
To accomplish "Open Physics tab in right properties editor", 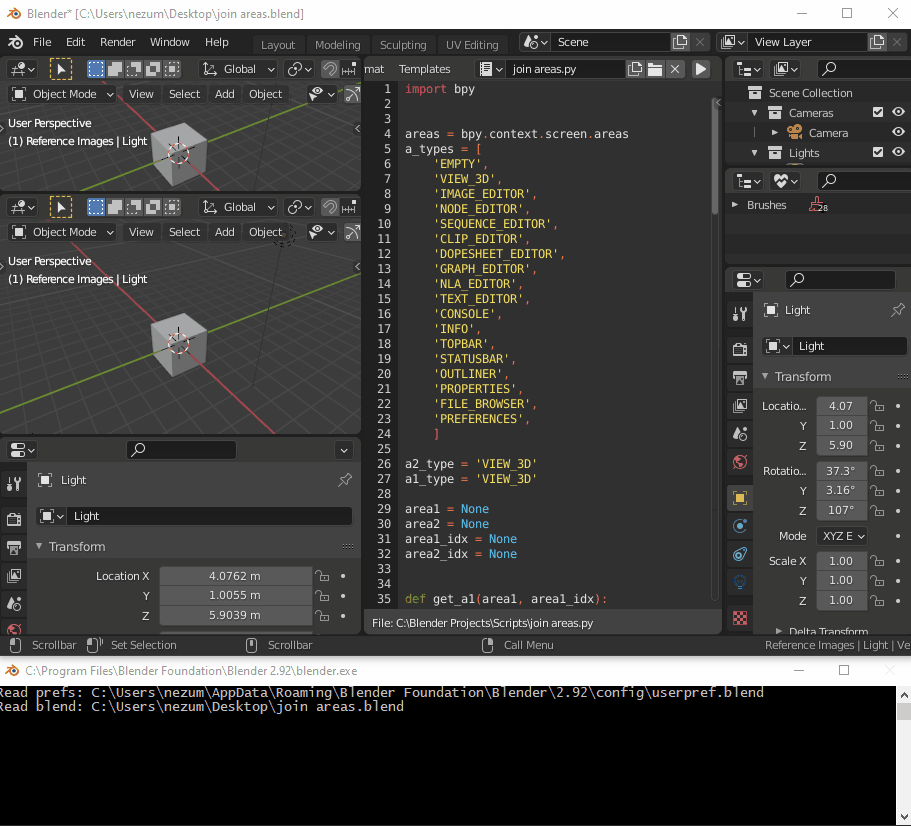I will click(740, 526).
